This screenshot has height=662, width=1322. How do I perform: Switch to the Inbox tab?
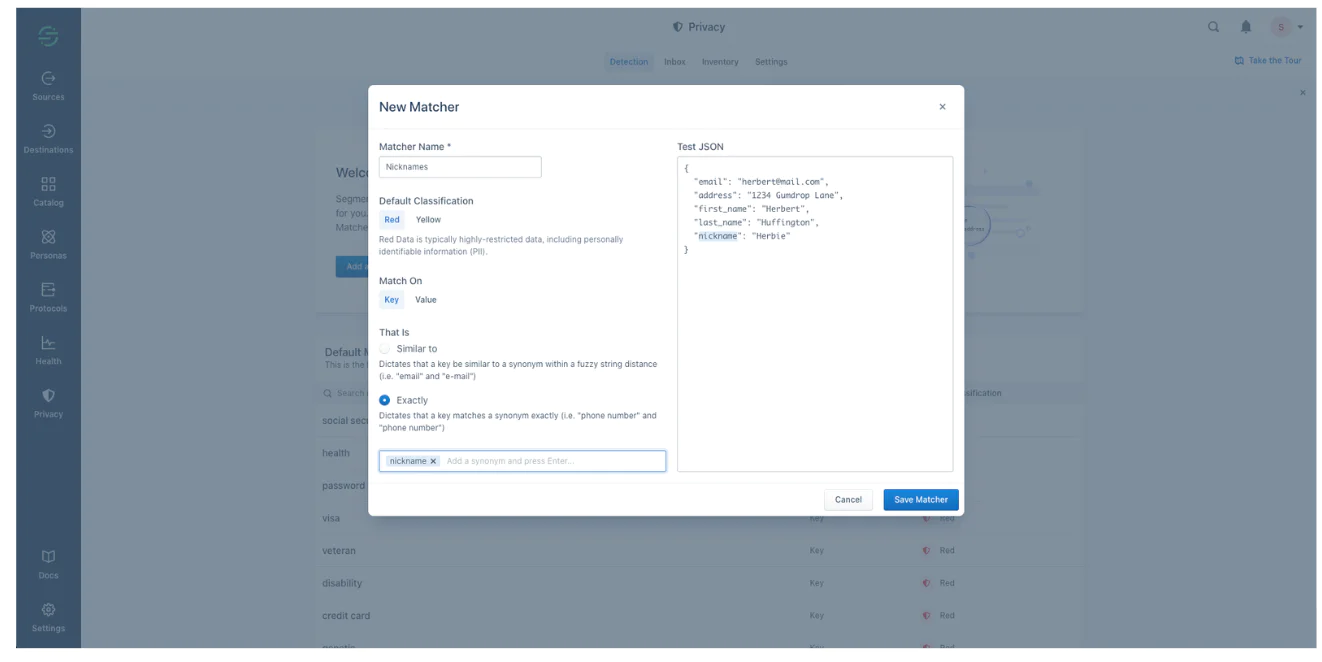pyautogui.click(x=674, y=61)
